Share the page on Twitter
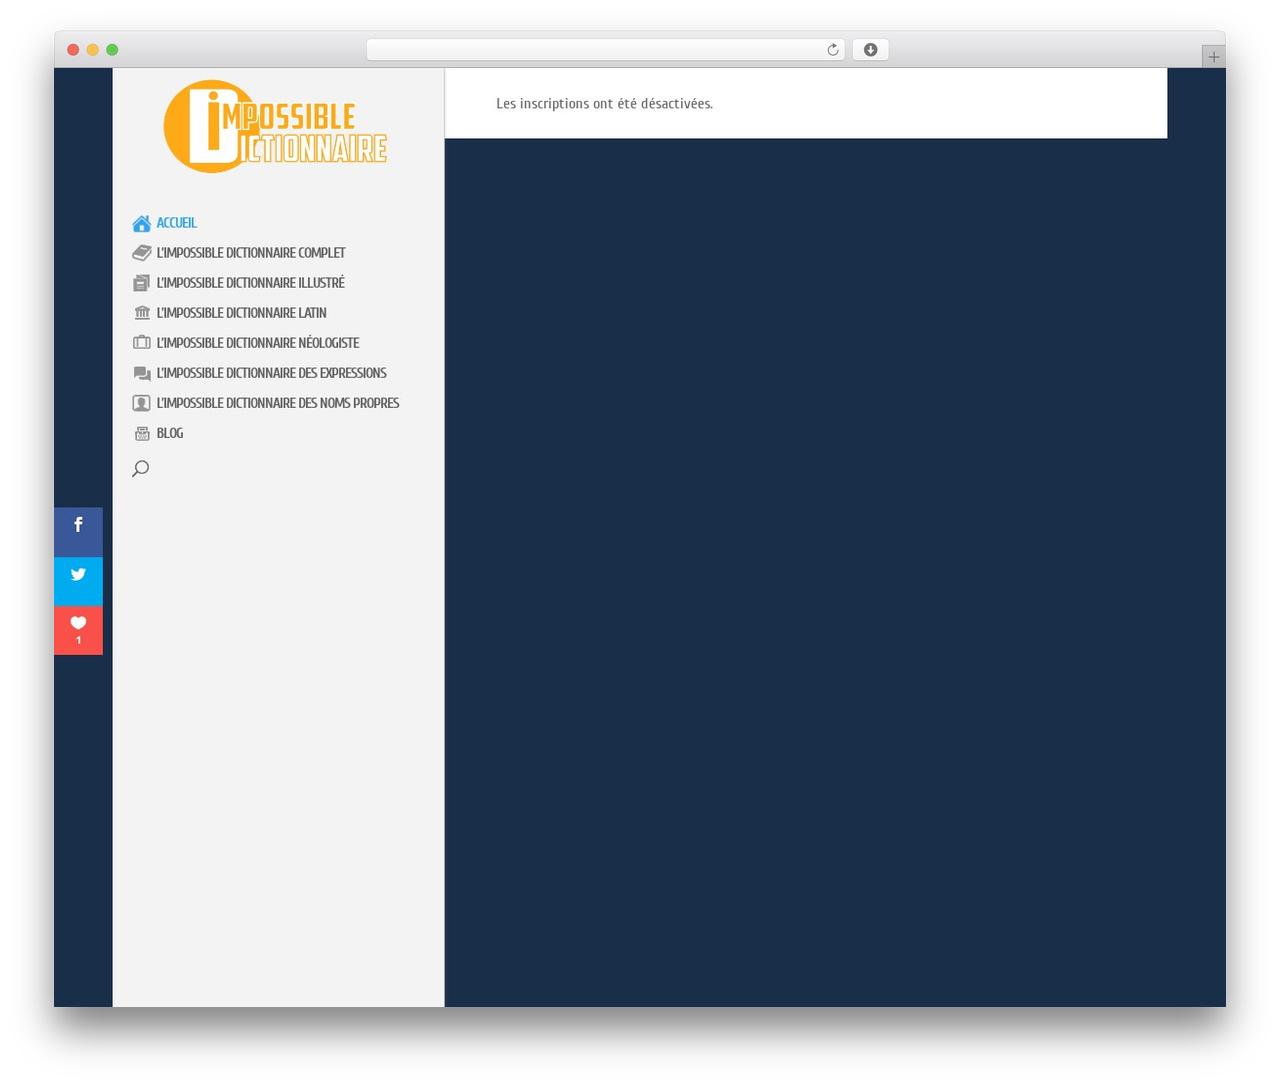The width and height of the screenshot is (1280, 1084). coord(78,581)
